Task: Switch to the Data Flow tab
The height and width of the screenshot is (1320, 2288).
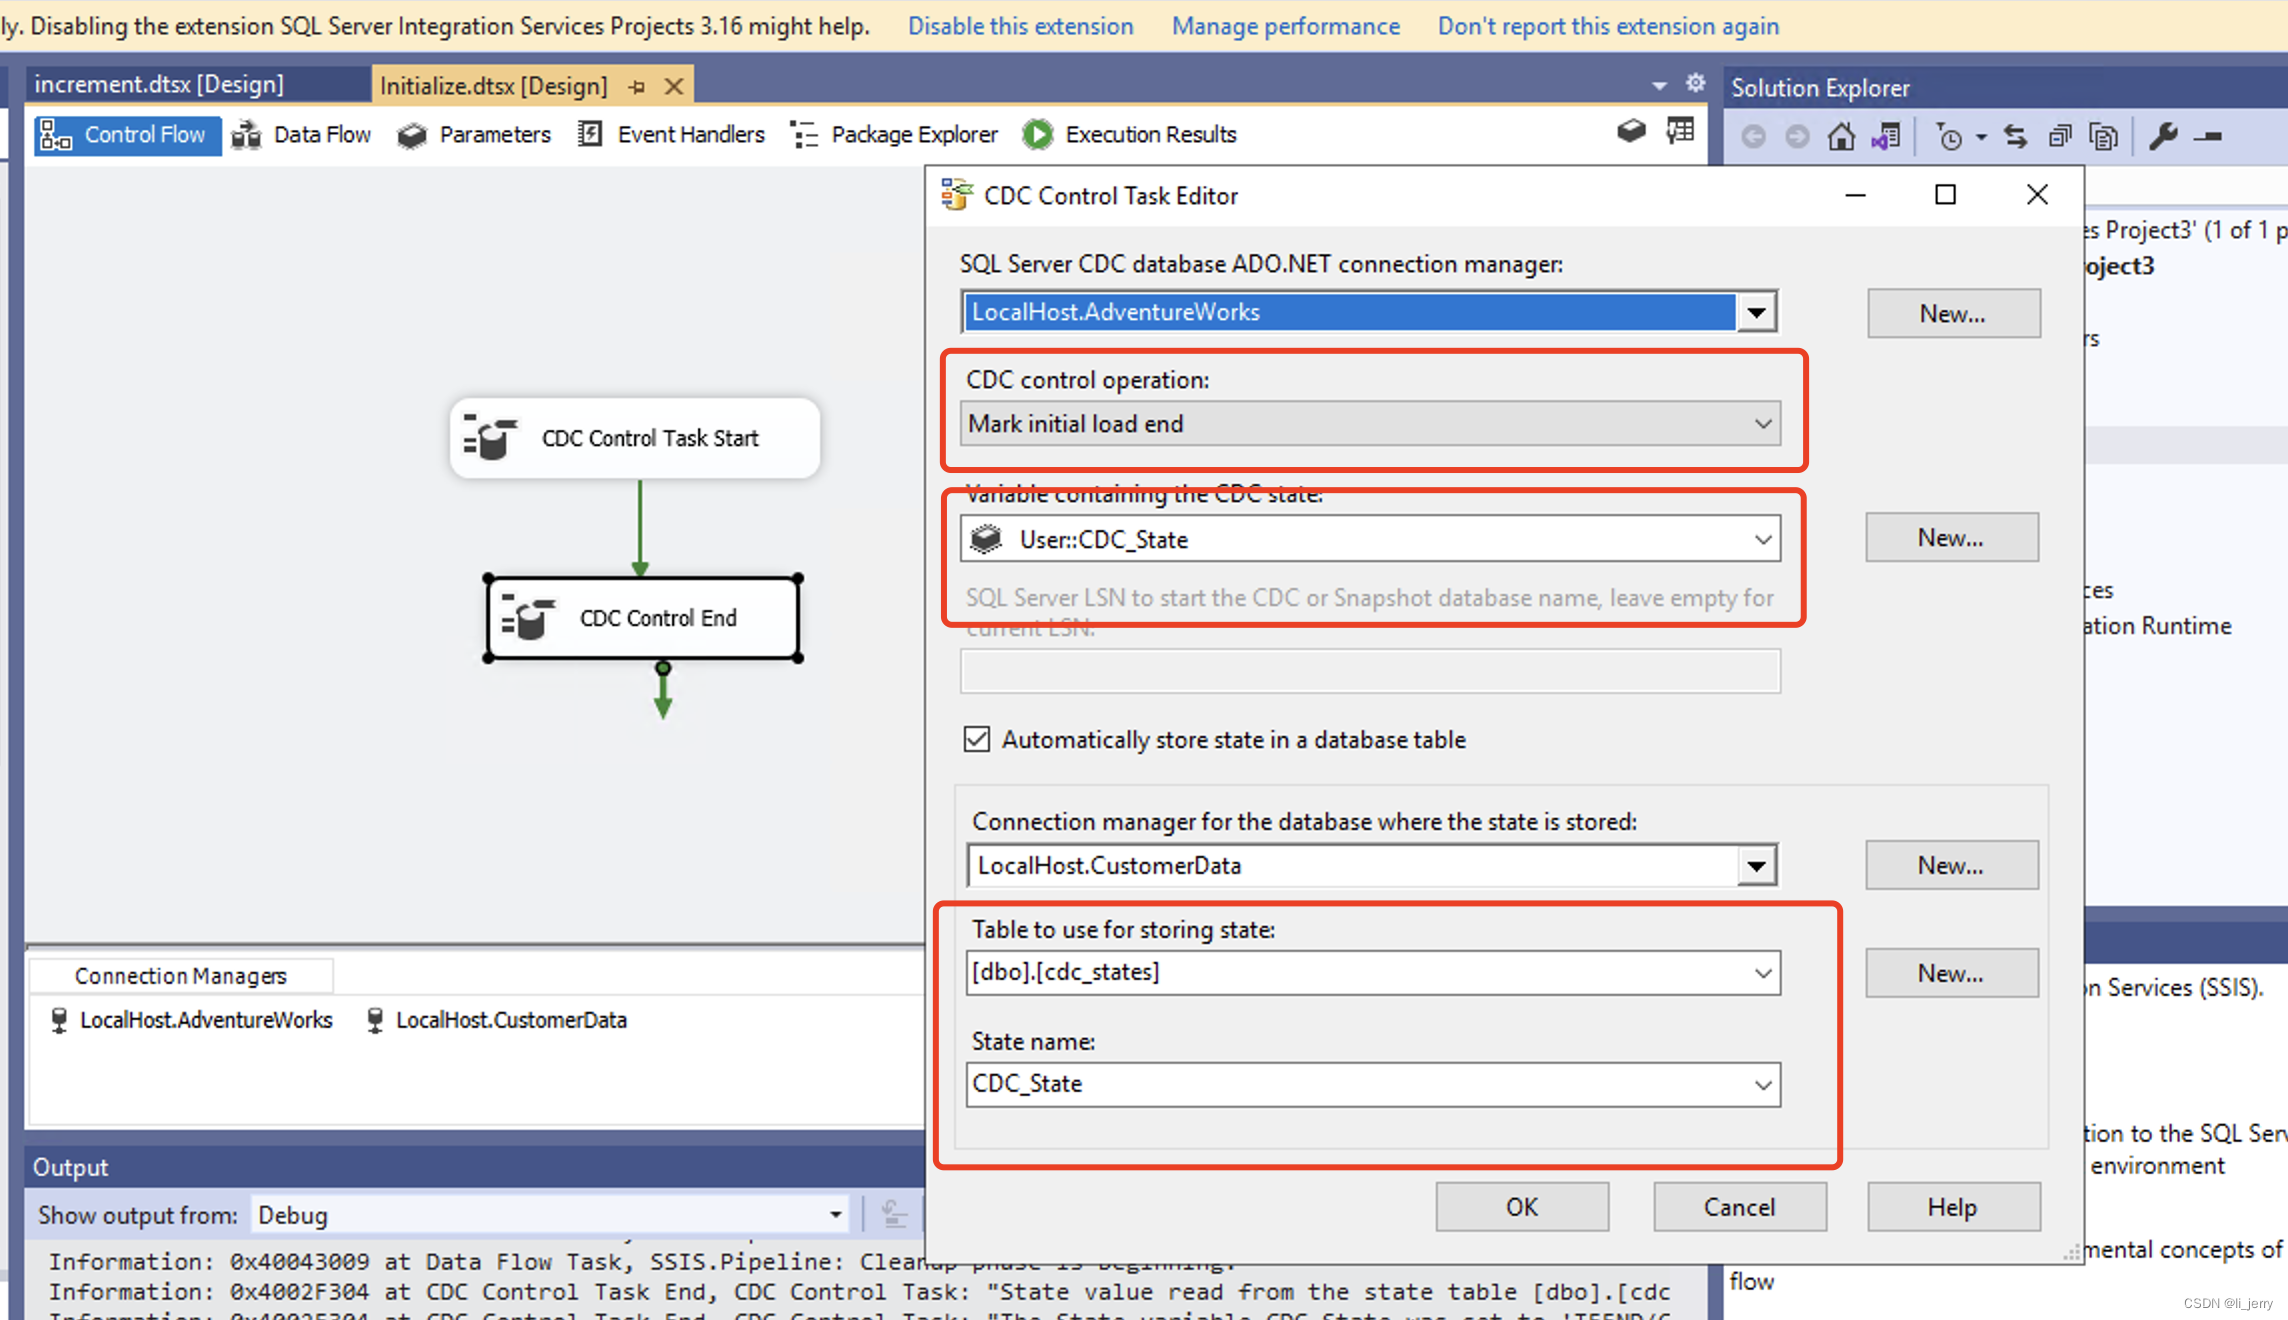Action: (x=302, y=134)
